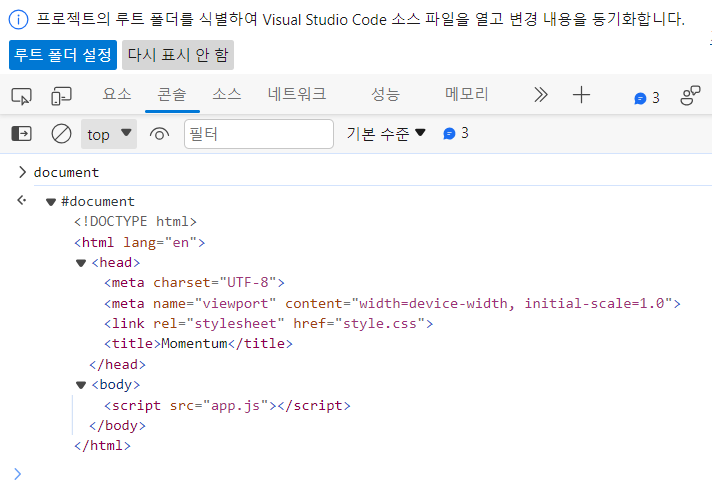This screenshot has width=712, height=495.
Task: Select the 콘솔 tab
Action: [172, 94]
